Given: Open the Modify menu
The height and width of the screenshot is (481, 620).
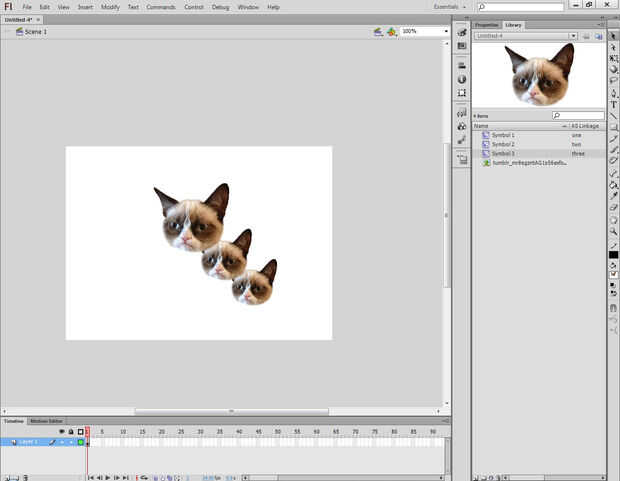Looking at the screenshot, I should pos(110,7).
